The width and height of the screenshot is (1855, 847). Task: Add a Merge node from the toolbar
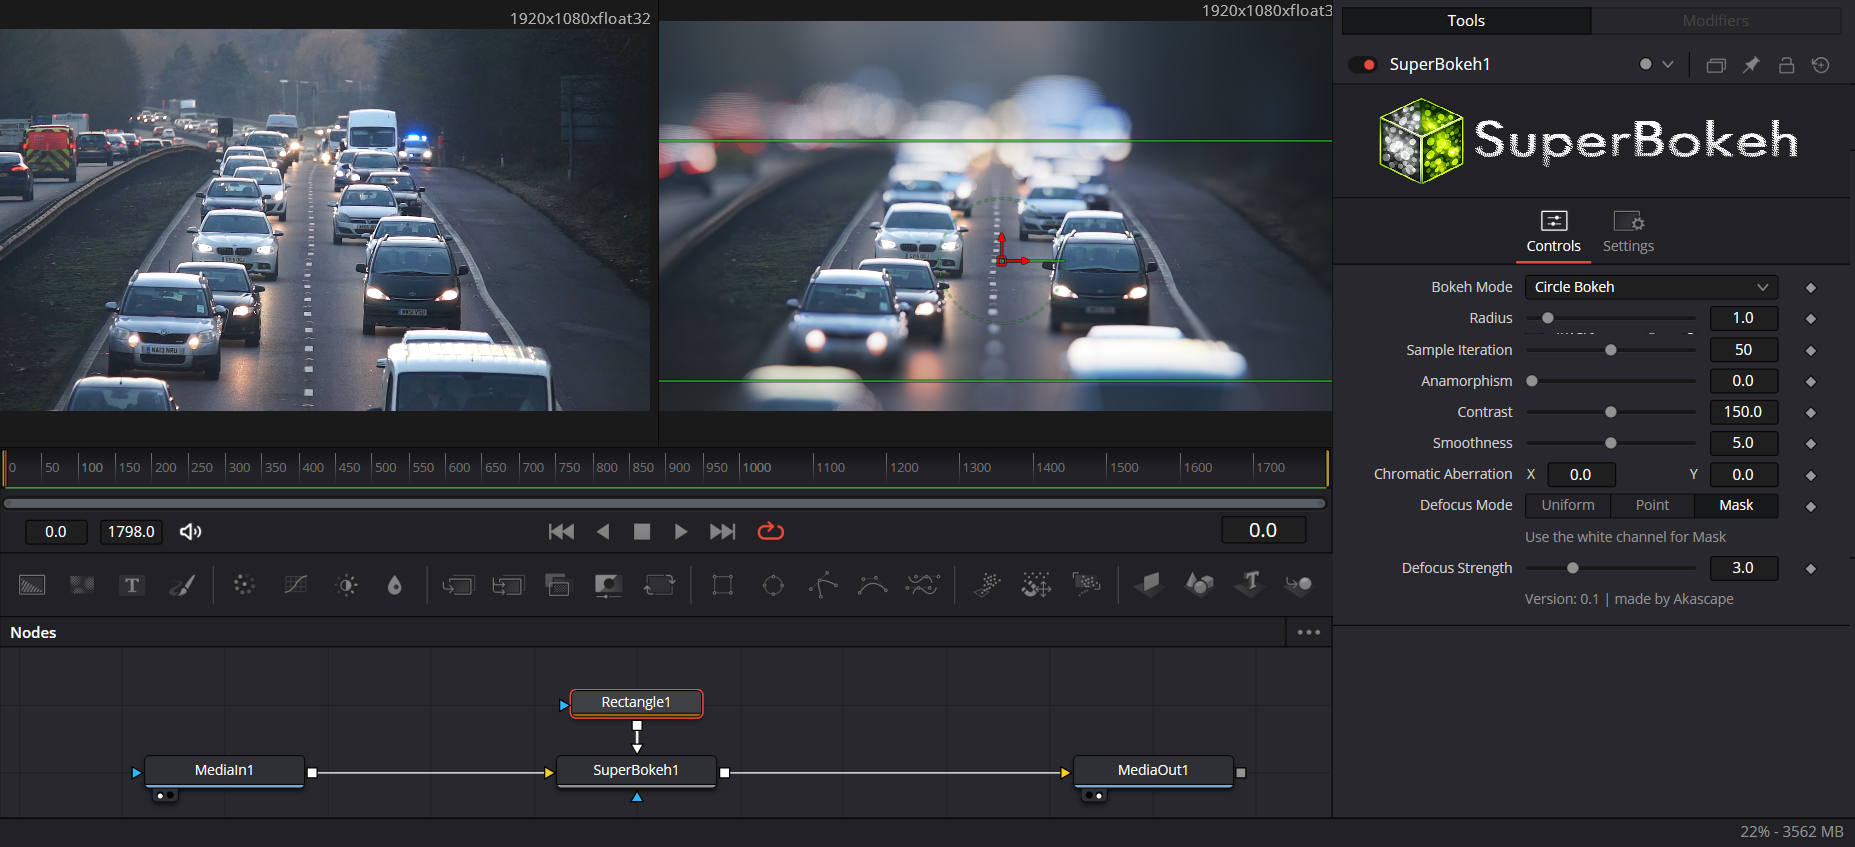(x=458, y=585)
